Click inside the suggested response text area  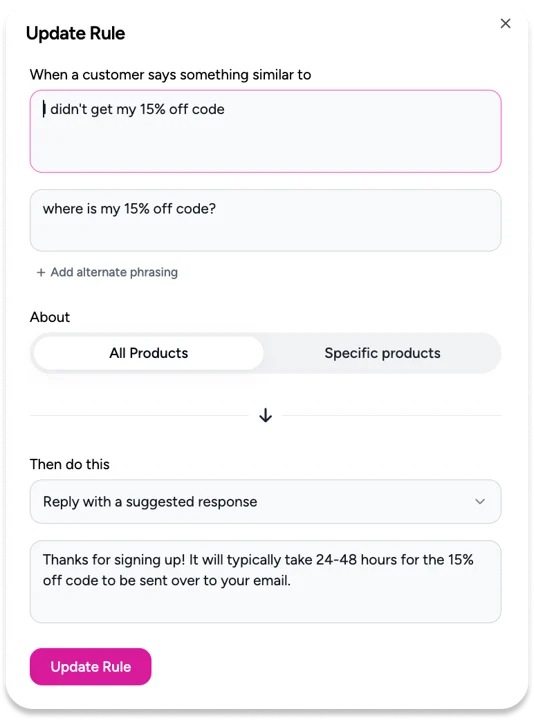coord(265,581)
